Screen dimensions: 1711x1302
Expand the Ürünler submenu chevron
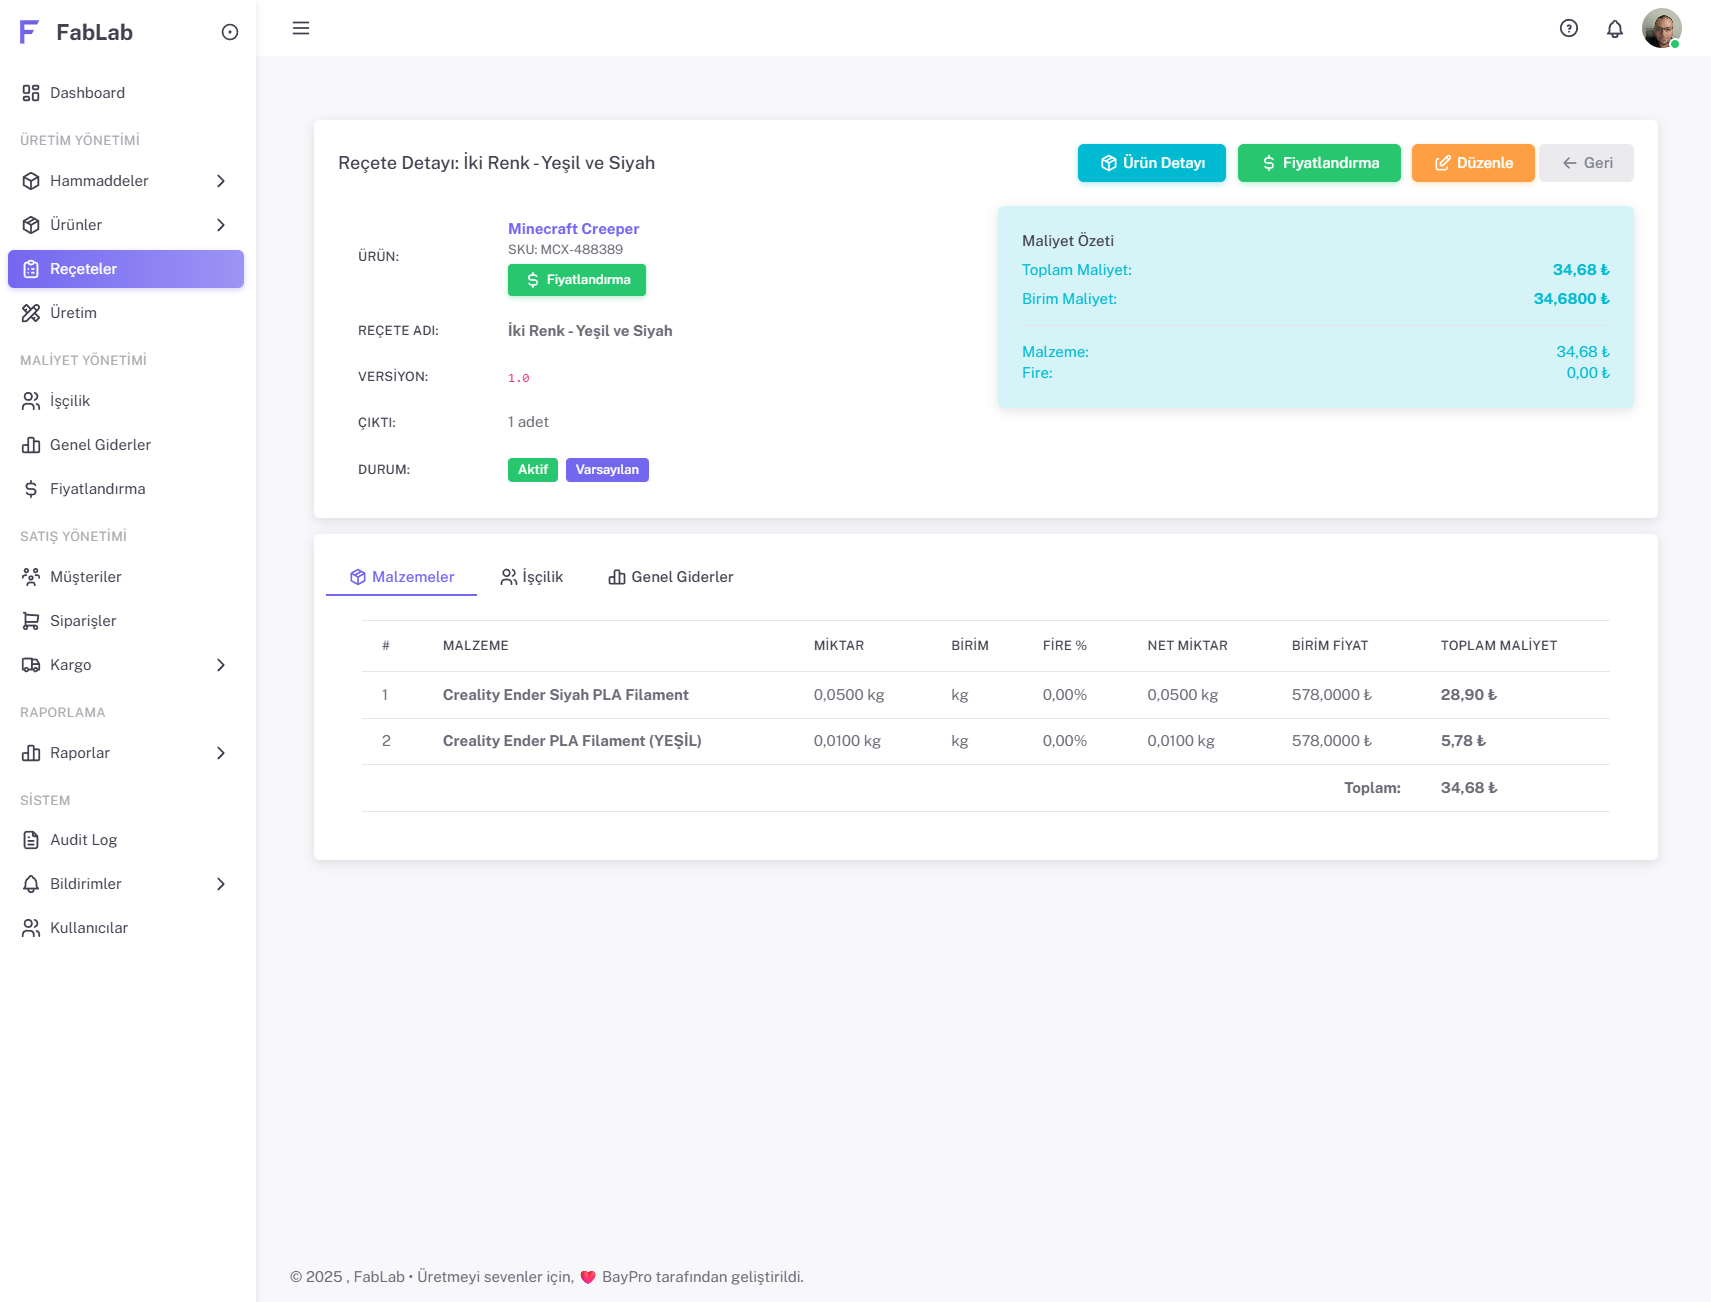[x=221, y=225]
